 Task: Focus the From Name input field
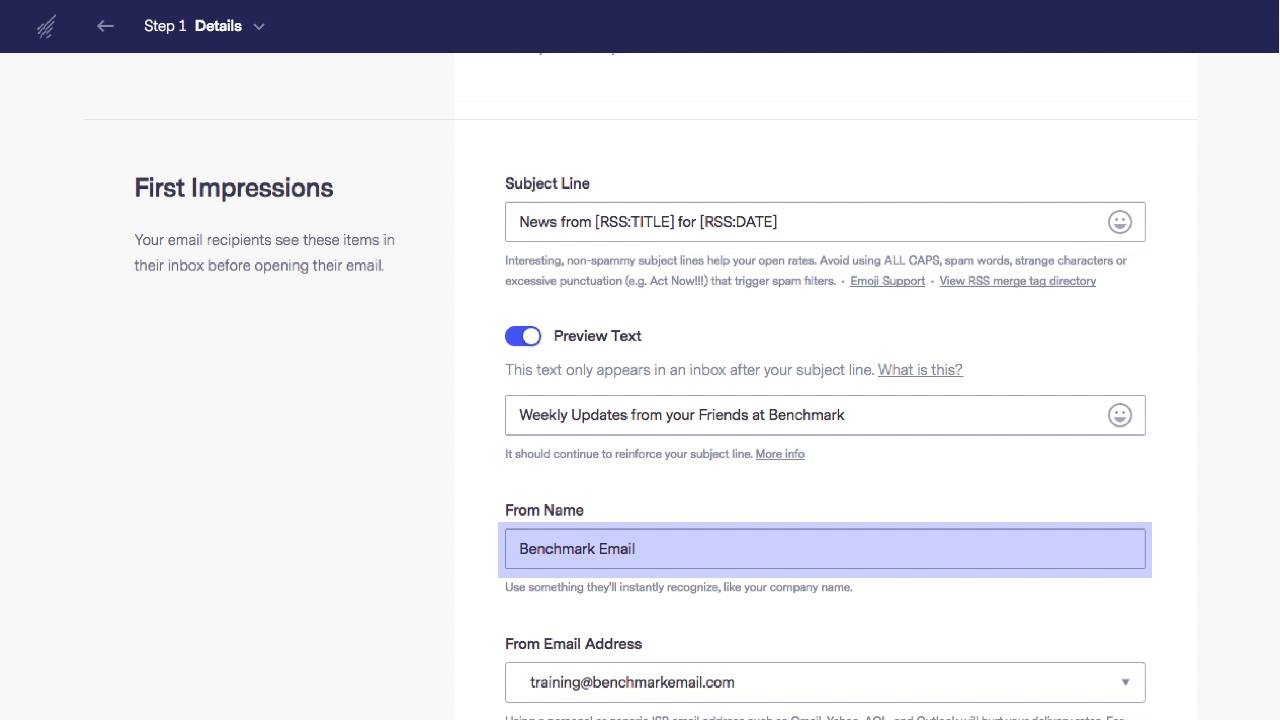pos(825,549)
